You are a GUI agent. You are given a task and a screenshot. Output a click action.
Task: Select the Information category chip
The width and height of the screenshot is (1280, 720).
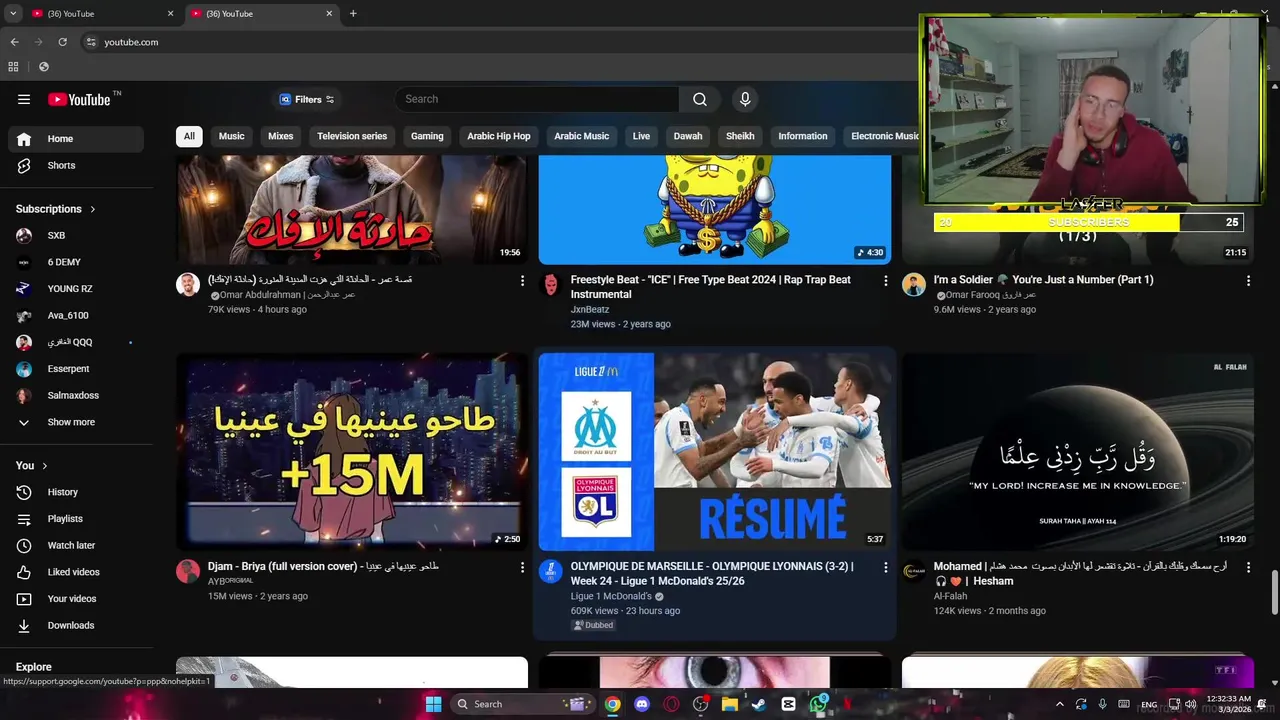[x=803, y=136]
